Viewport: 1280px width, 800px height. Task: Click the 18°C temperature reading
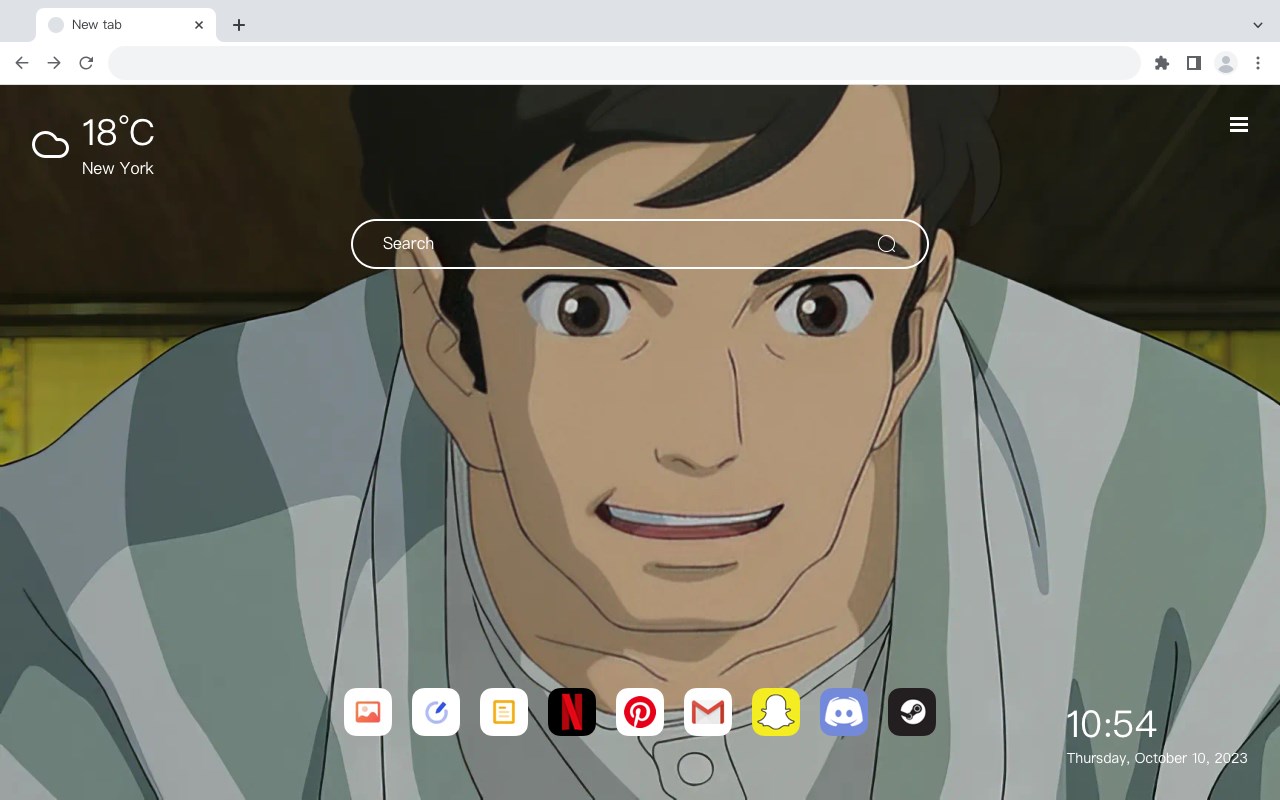point(118,133)
